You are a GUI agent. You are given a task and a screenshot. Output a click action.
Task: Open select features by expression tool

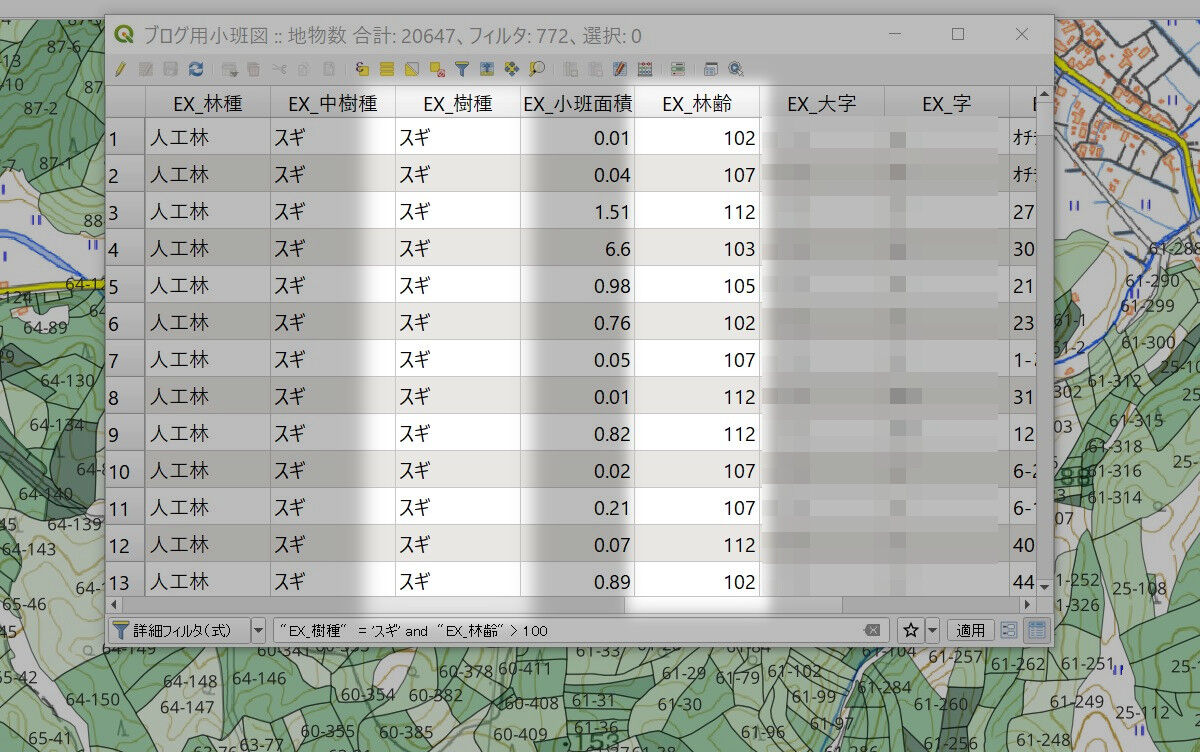362,69
